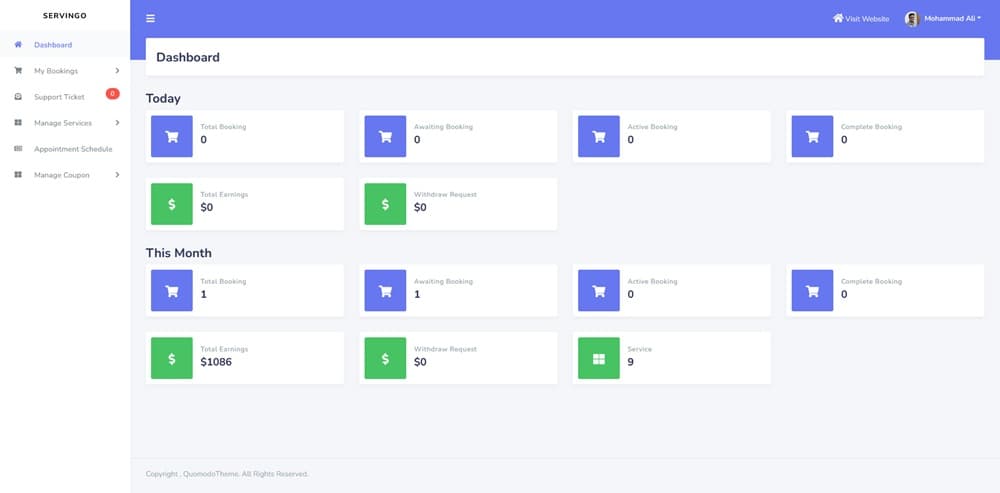Expand the Manage Services submenu arrow
Viewport: 1000px width, 493px height.
point(117,123)
